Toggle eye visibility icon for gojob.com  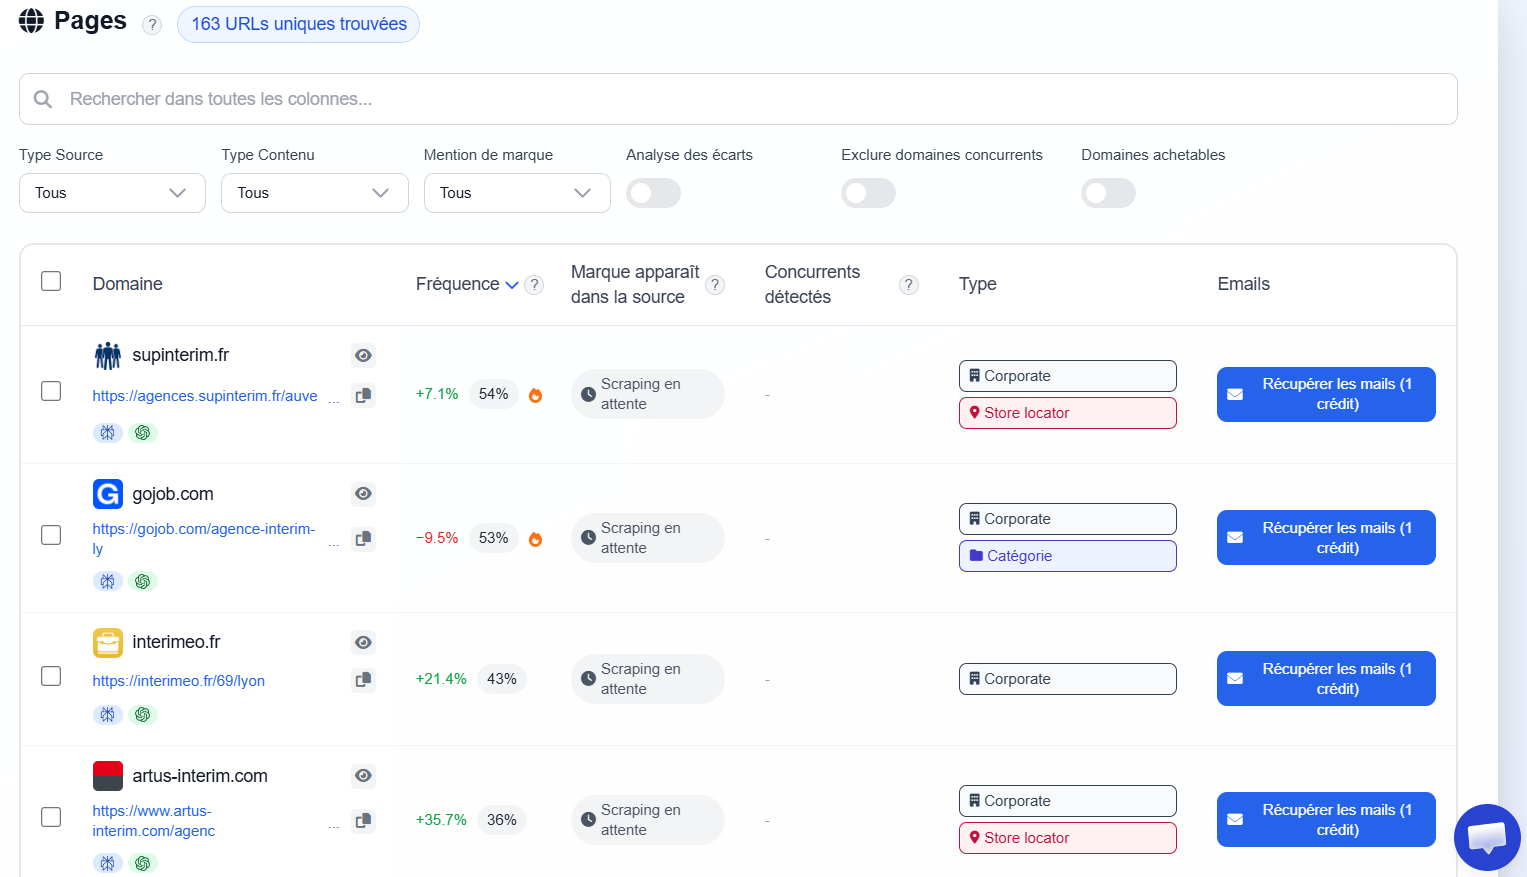[364, 494]
